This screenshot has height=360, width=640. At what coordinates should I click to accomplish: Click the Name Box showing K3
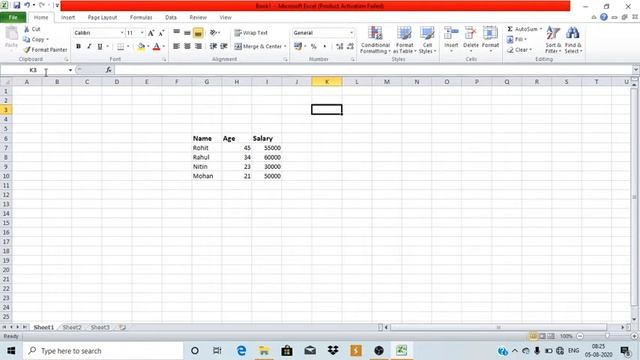click(33, 70)
